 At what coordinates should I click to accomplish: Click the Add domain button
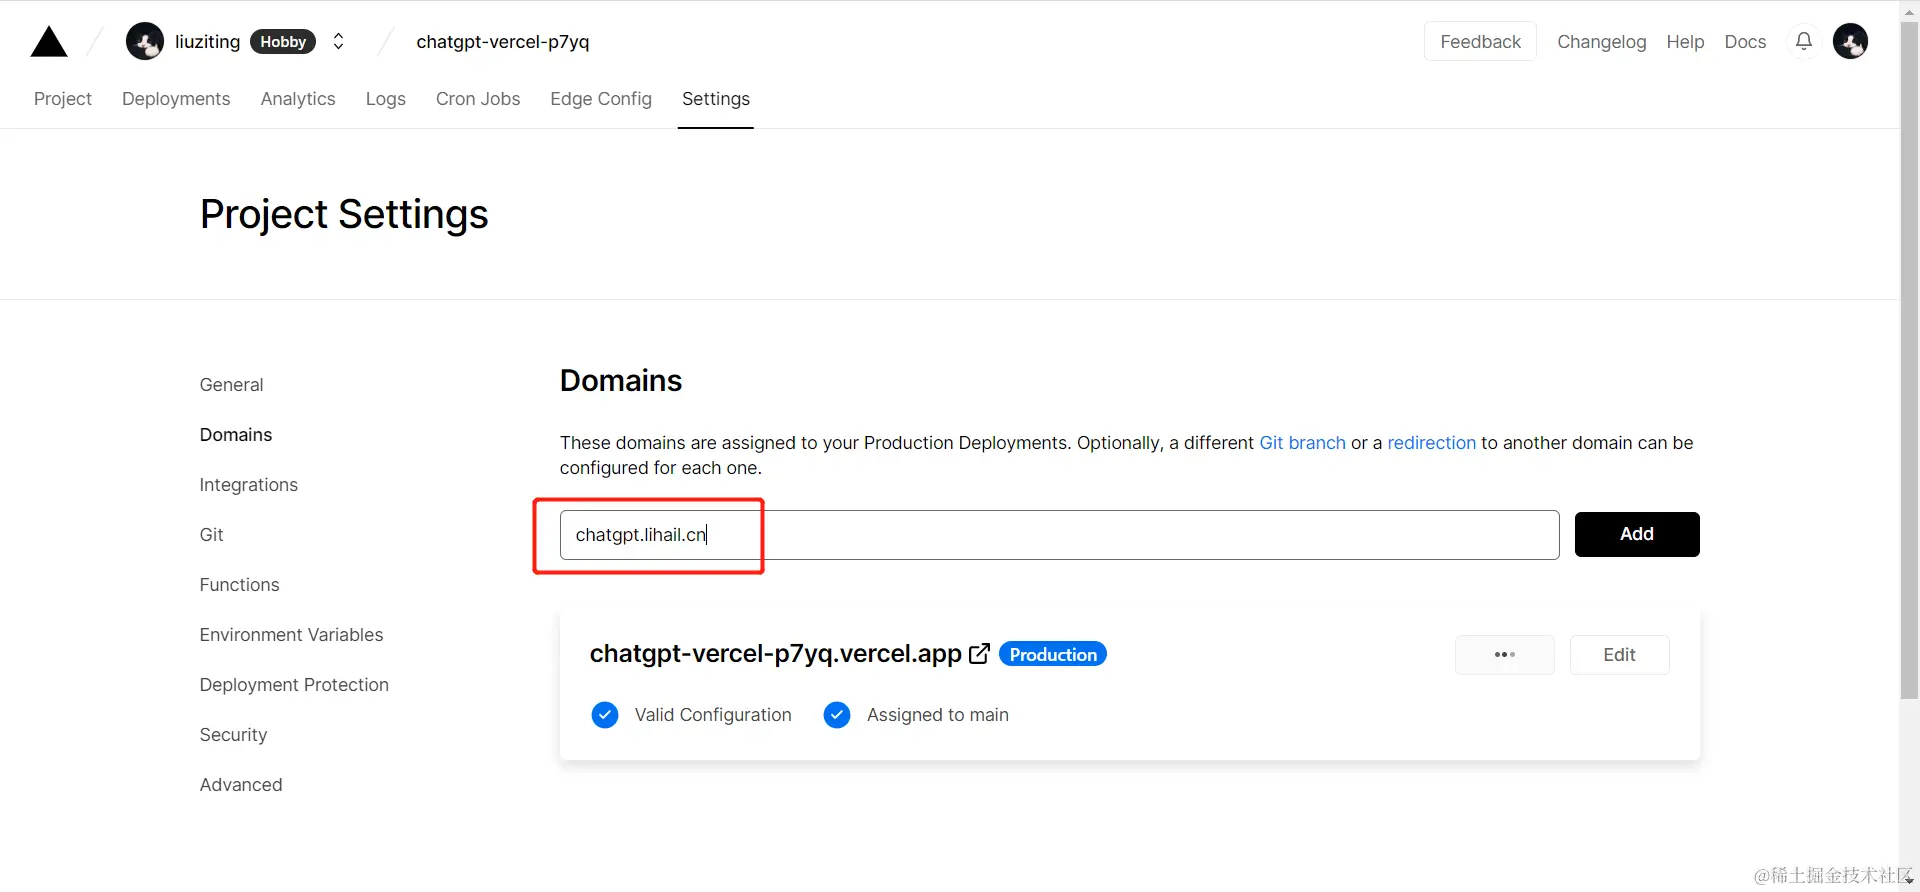click(1637, 534)
